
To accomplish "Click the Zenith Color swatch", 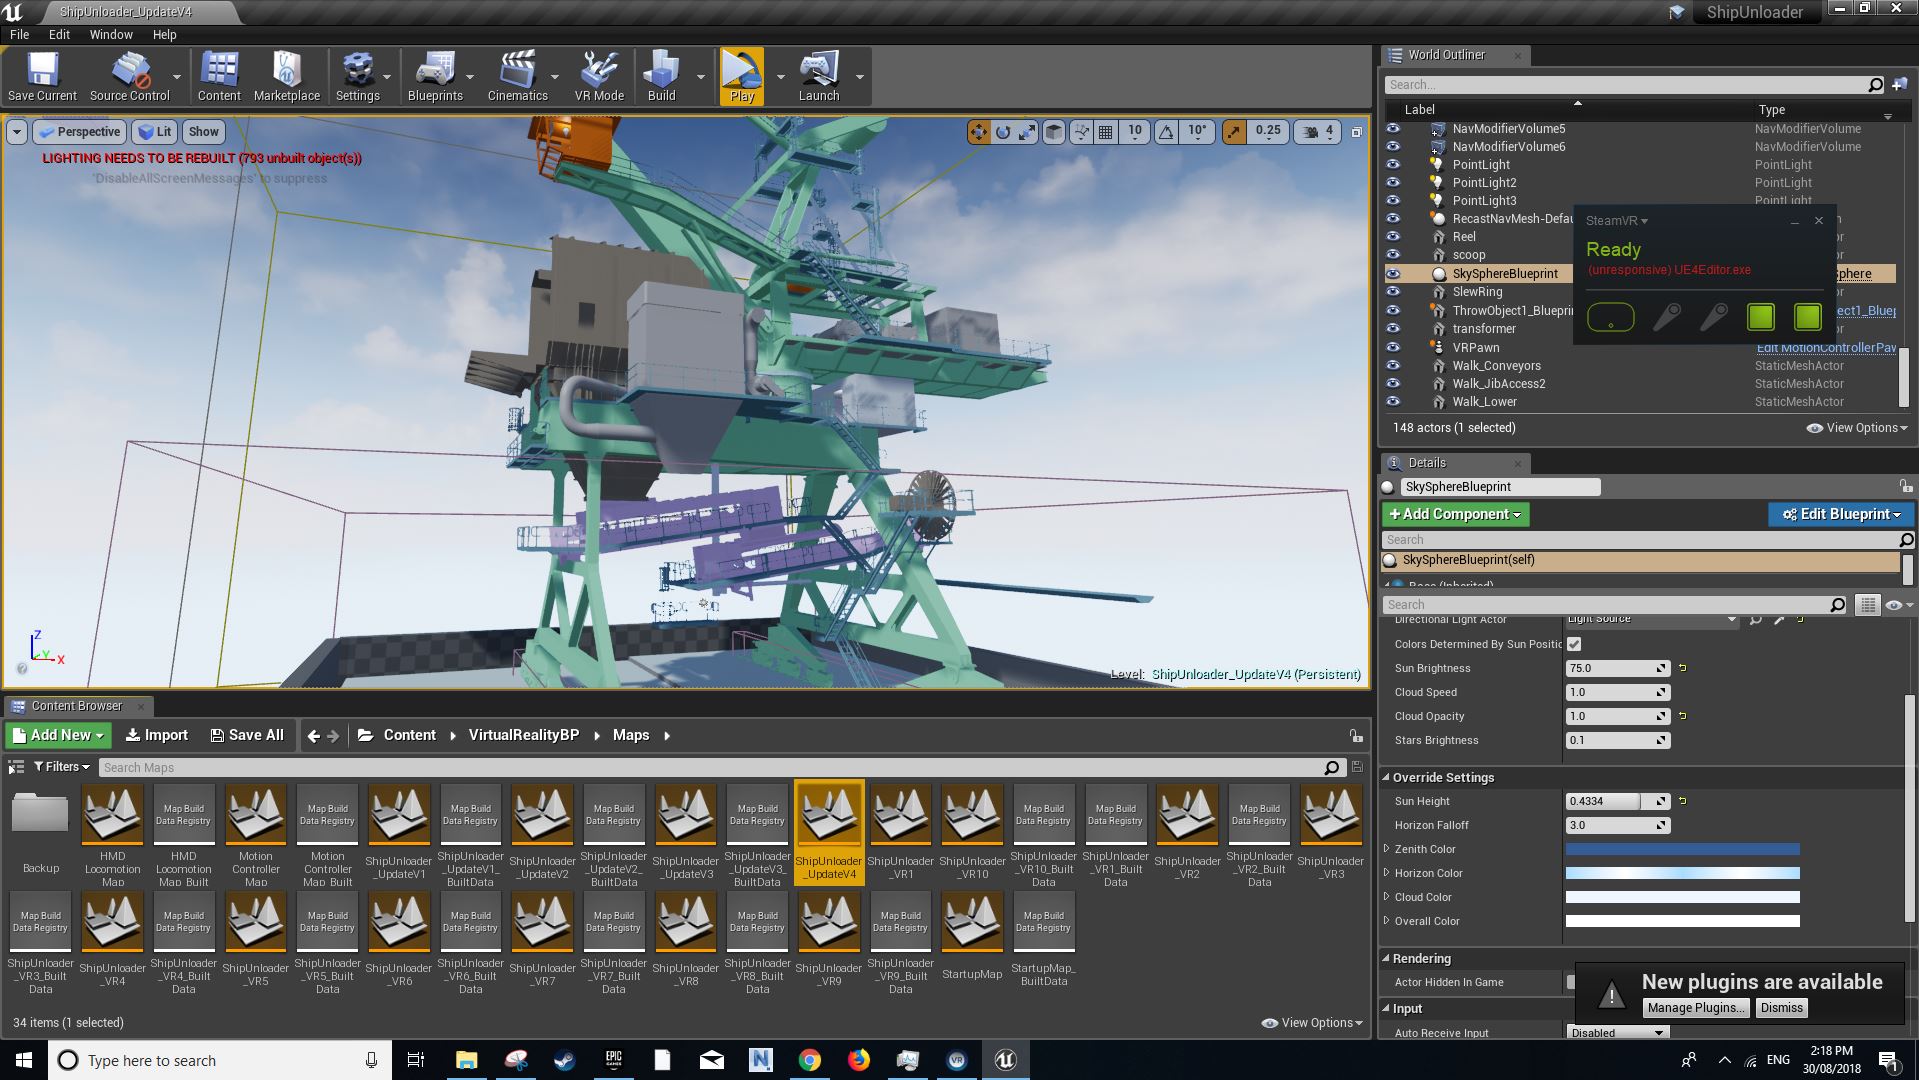I will point(1682,849).
